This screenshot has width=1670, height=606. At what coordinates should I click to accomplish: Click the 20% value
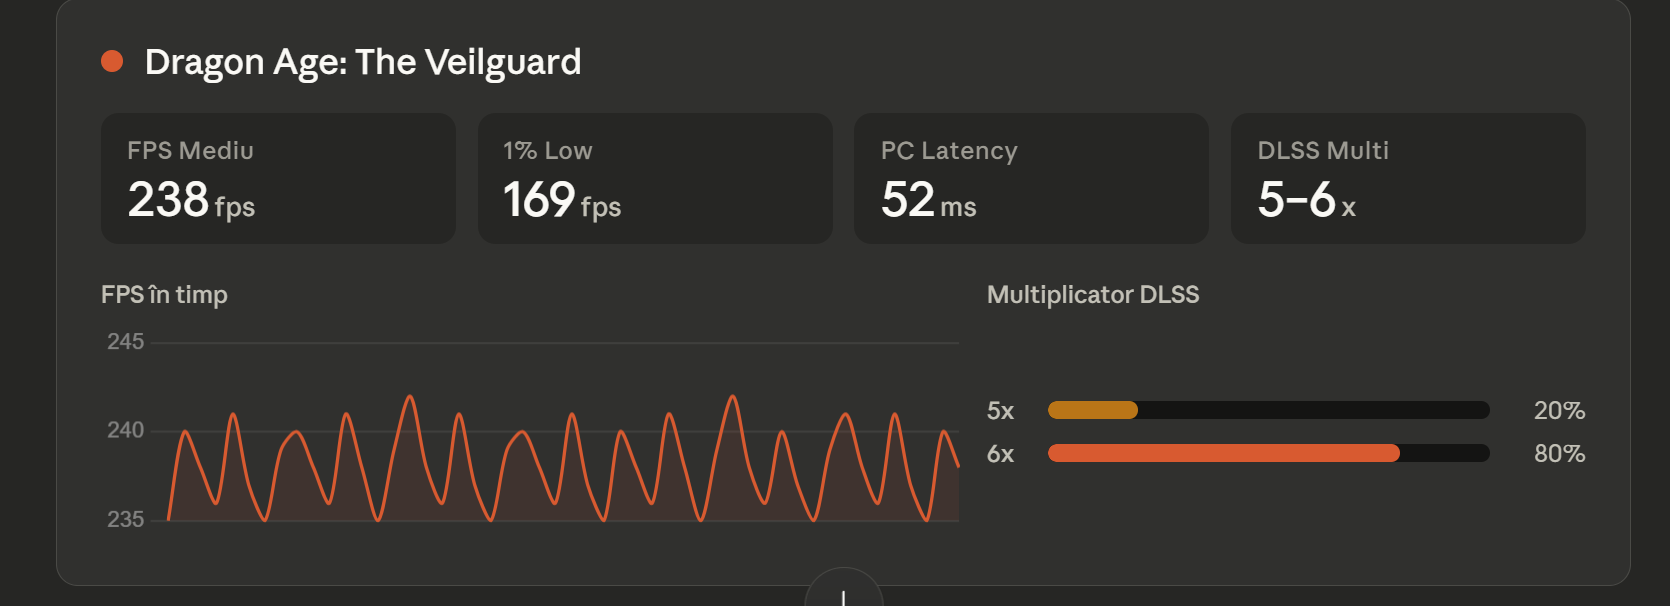pyautogui.click(x=1559, y=411)
